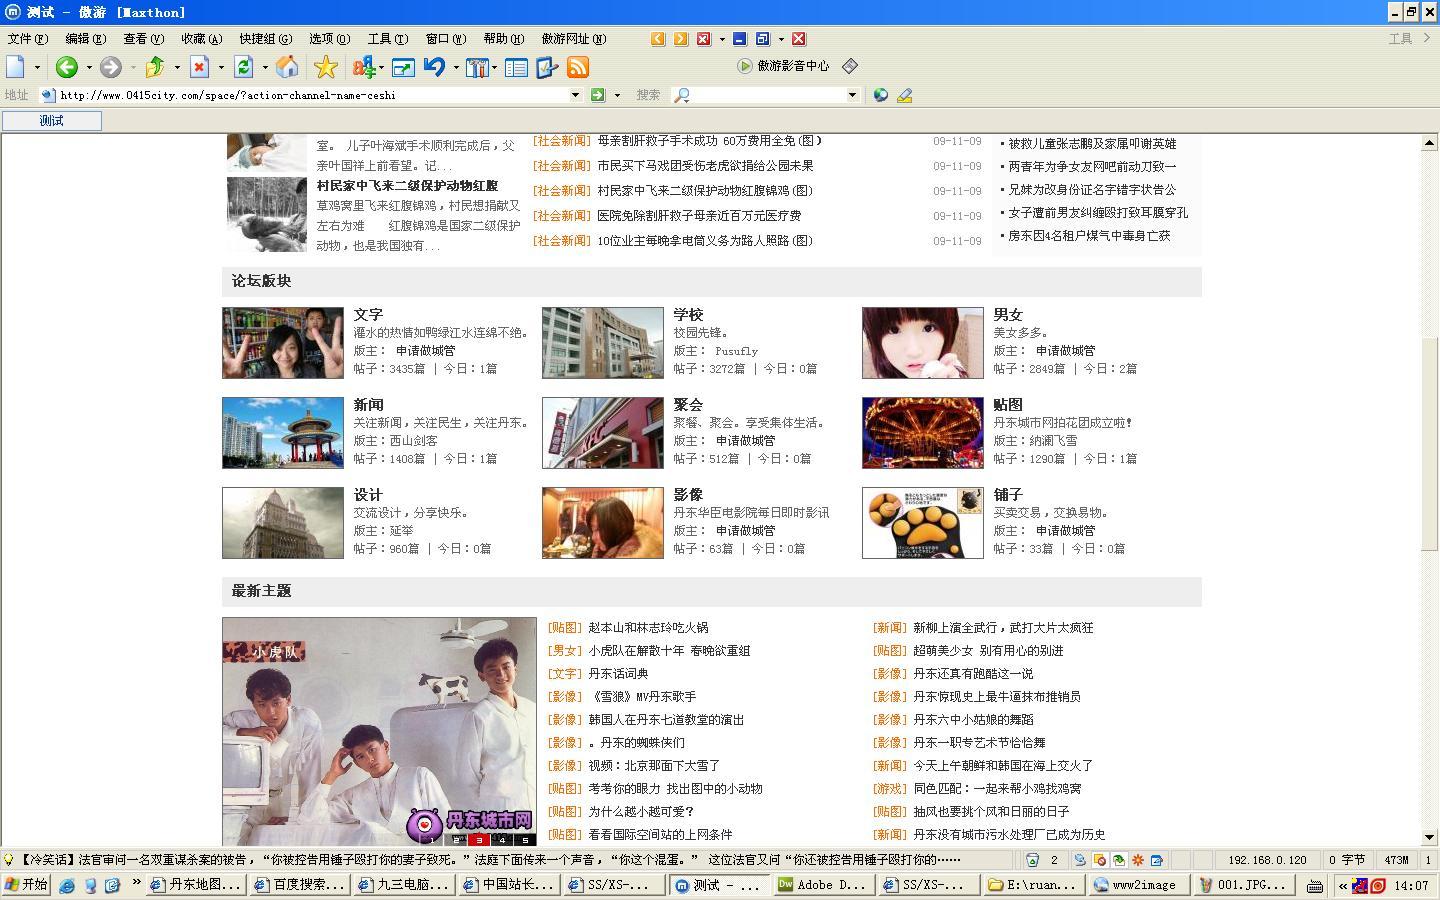Click the 傲游影音中心 button
Image resolution: width=1440 pixels, height=900 pixels.
[x=783, y=66]
